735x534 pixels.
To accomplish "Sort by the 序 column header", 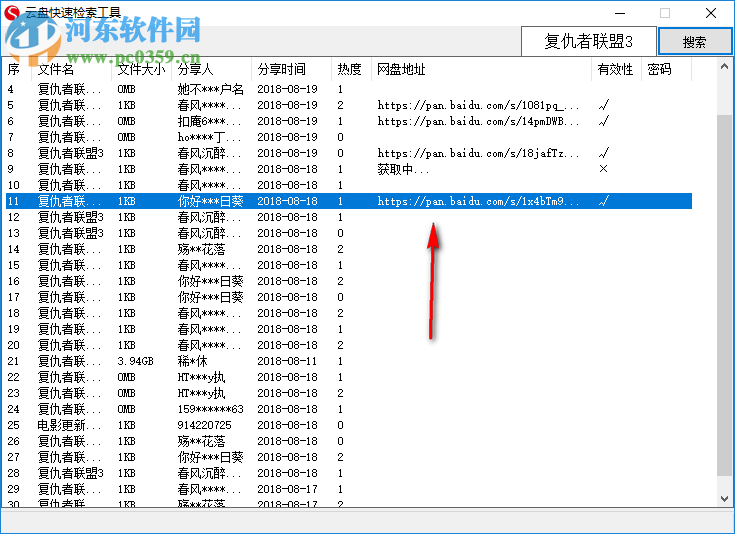I will click(x=16, y=69).
